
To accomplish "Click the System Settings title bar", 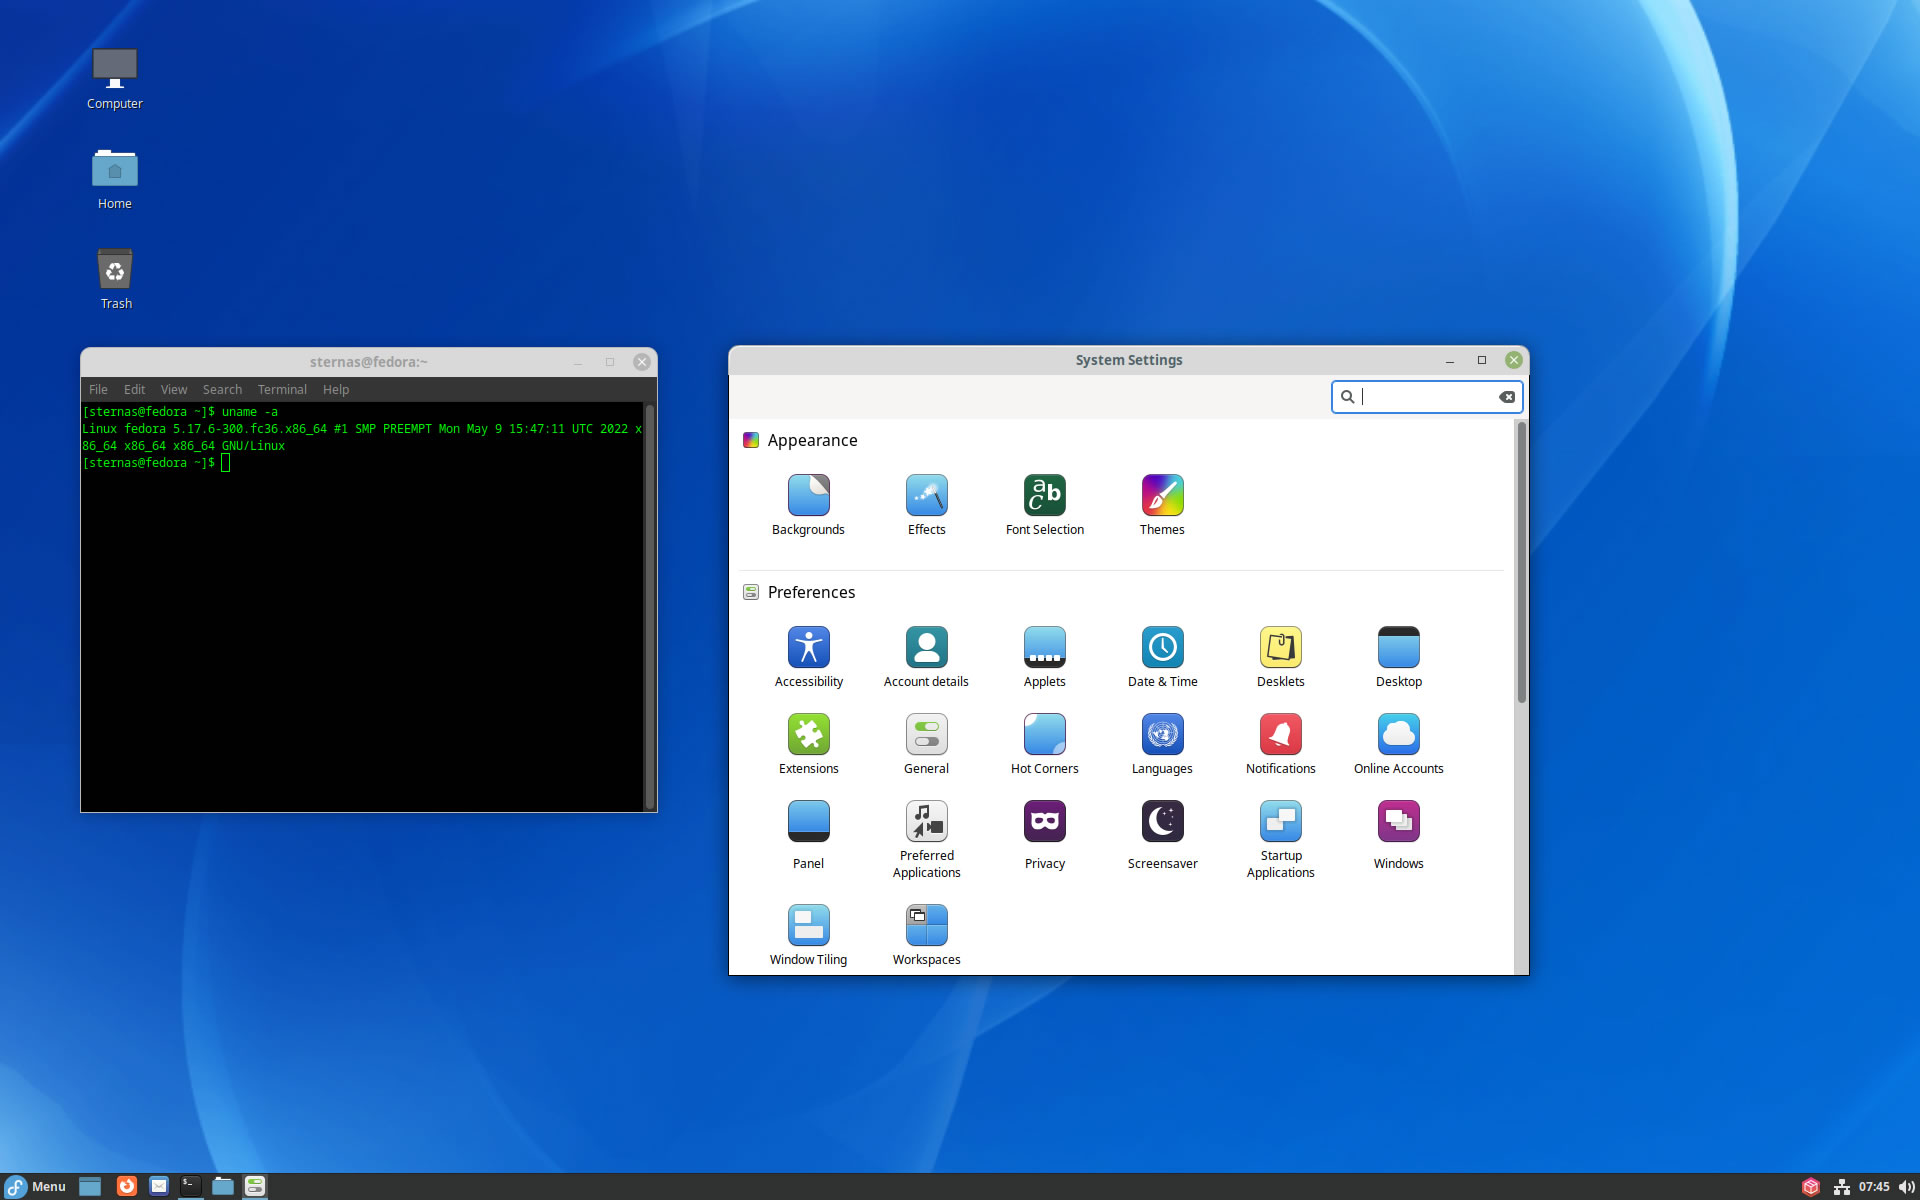I will click(x=1129, y=360).
